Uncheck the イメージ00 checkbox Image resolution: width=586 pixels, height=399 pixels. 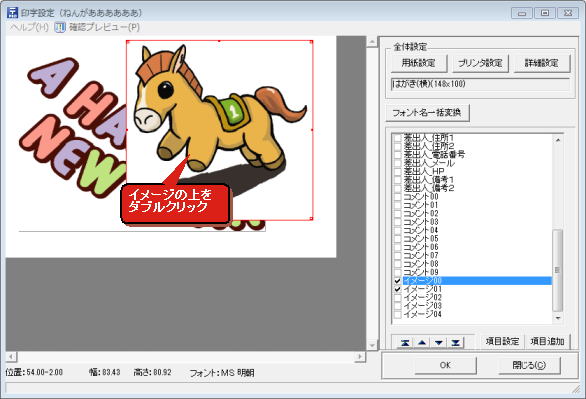click(397, 281)
